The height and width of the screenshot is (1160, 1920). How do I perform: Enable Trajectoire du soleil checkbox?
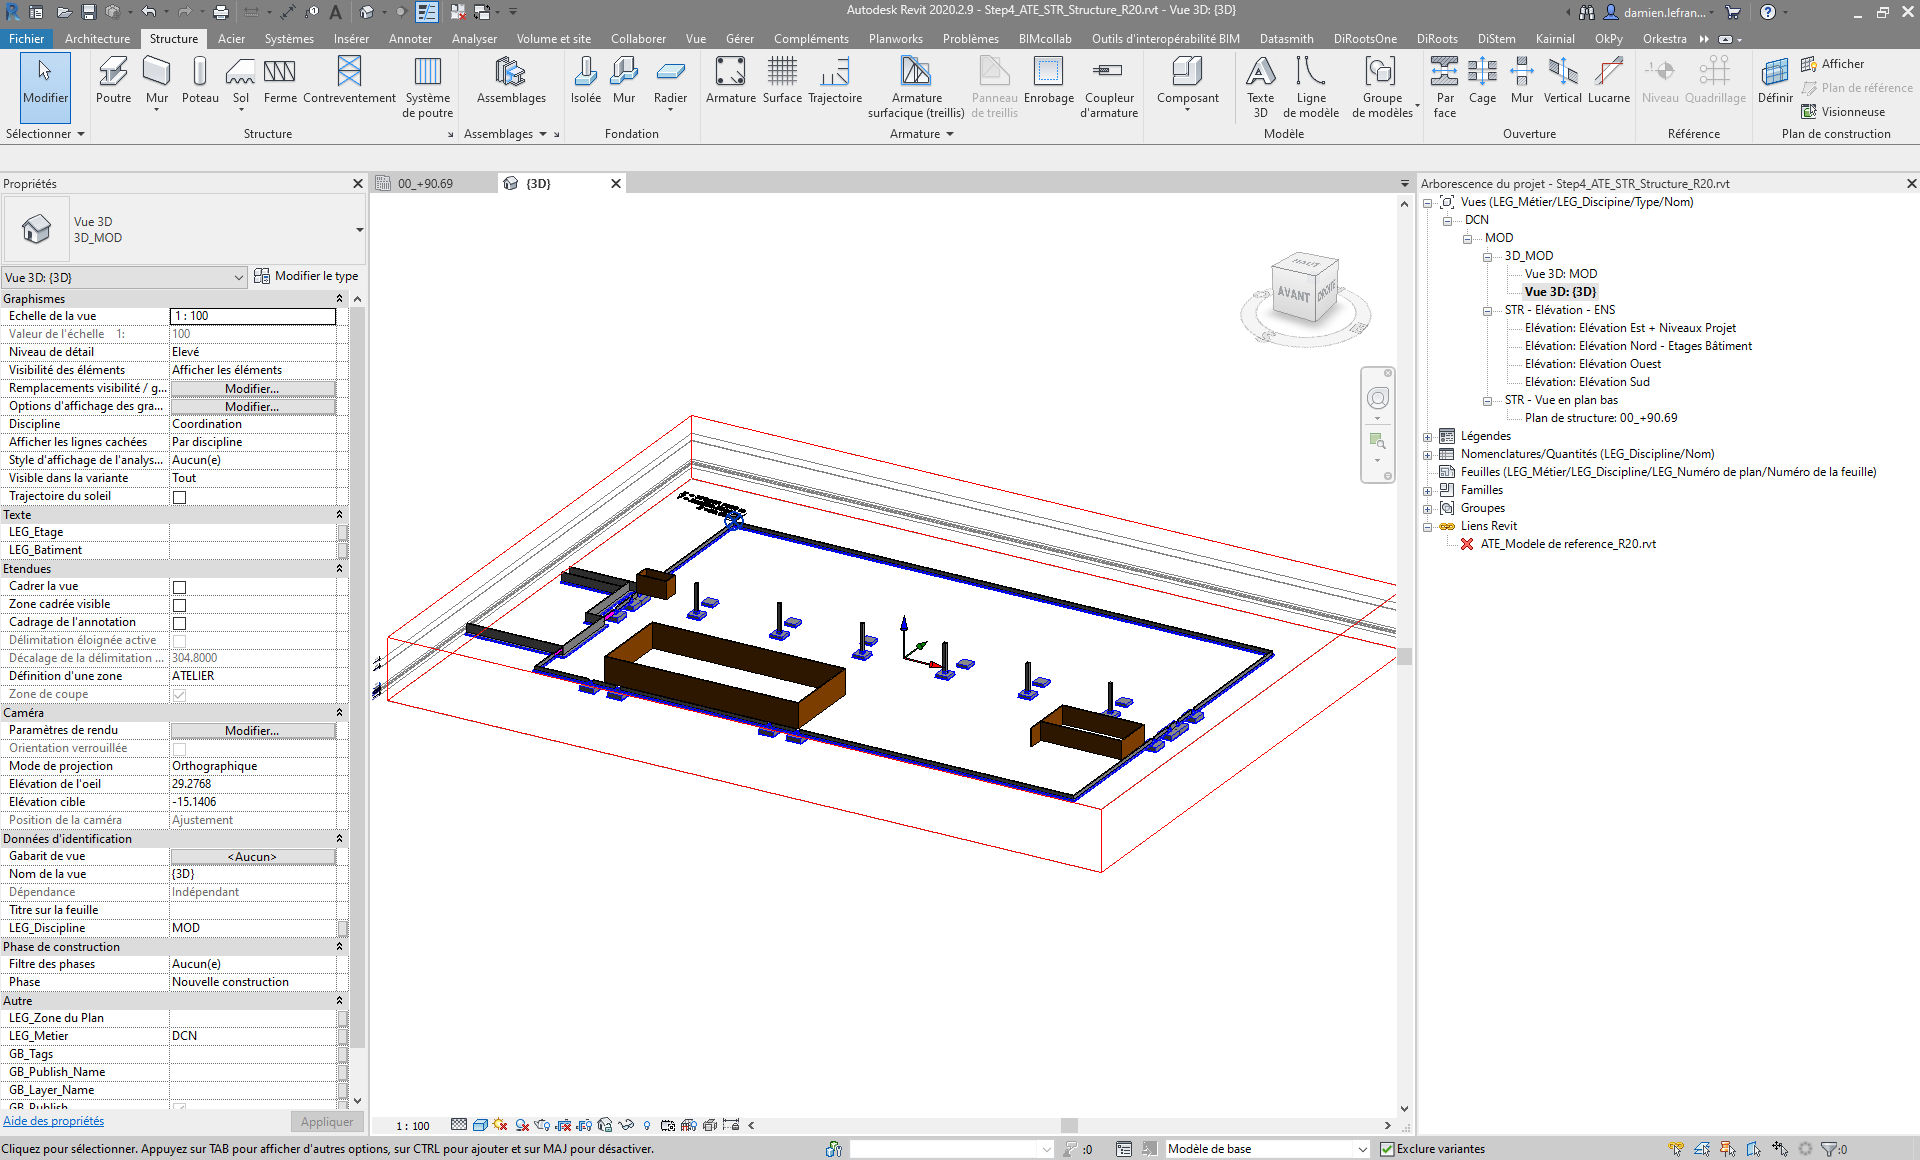pyautogui.click(x=180, y=497)
